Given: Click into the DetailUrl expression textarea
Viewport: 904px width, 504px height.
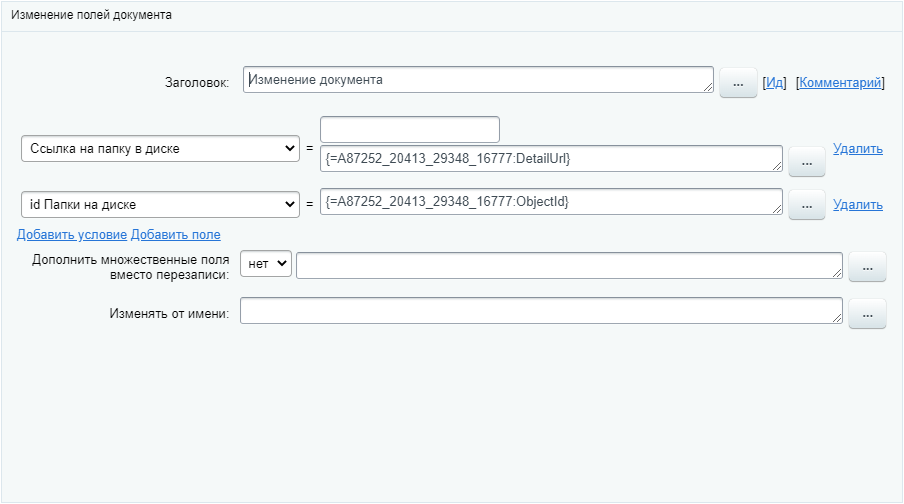Looking at the screenshot, I should coord(550,158).
